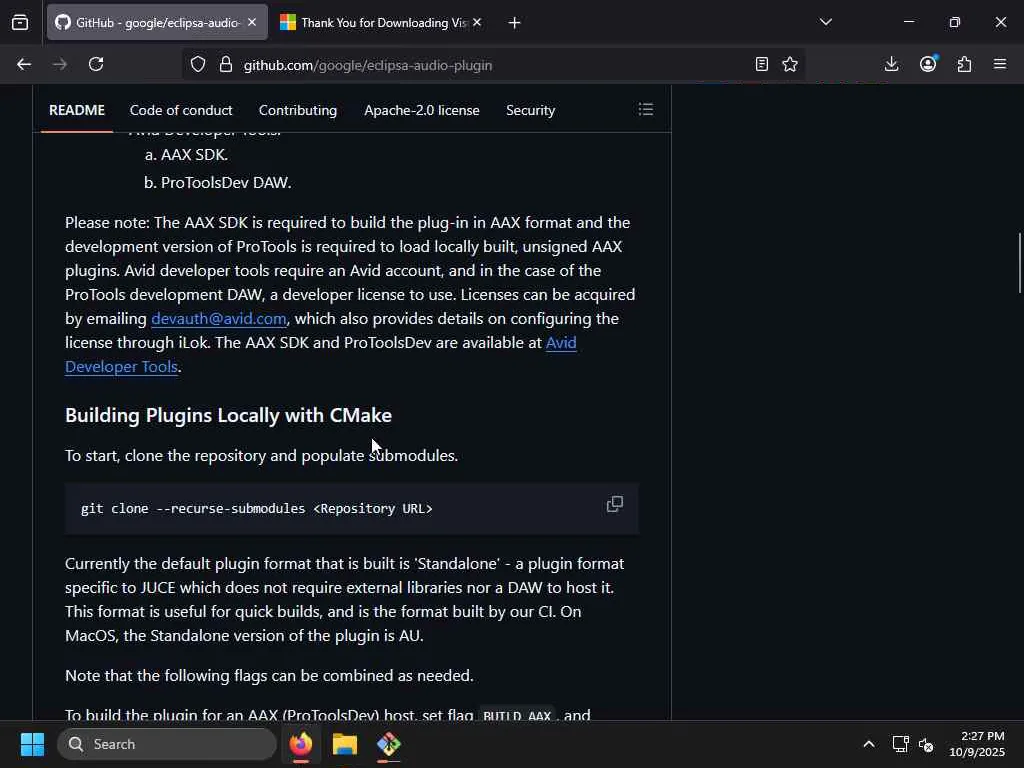The width and height of the screenshot is (1024, 768).
Task: Open network status tray icon
Action: pyautogui.click(x=900, y=744)
